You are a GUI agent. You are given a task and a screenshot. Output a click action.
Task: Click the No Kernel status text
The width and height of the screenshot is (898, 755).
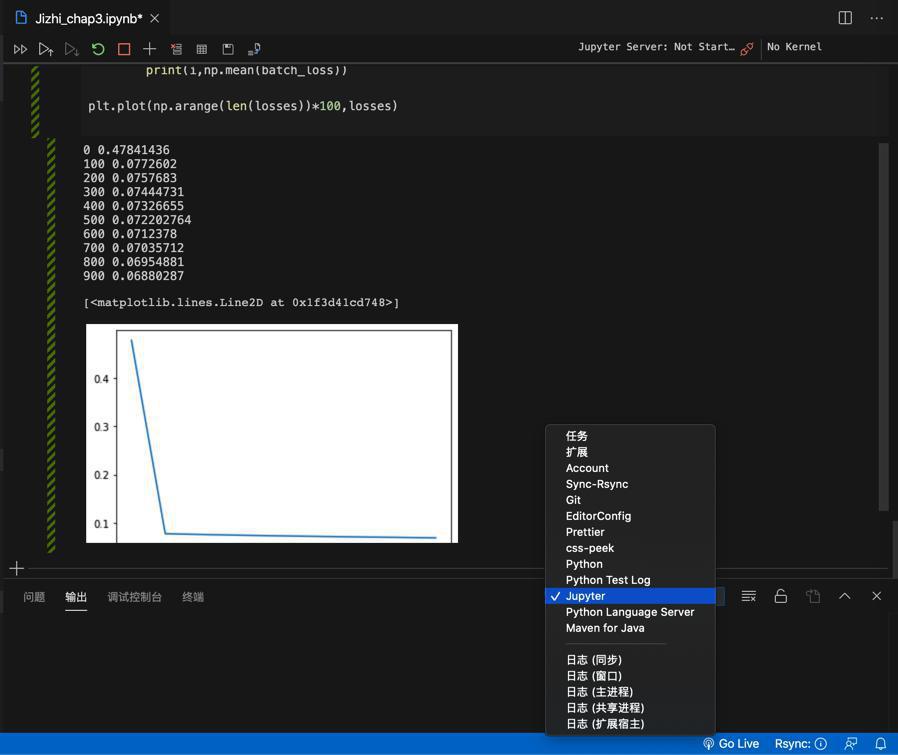(x=794, y=47)
